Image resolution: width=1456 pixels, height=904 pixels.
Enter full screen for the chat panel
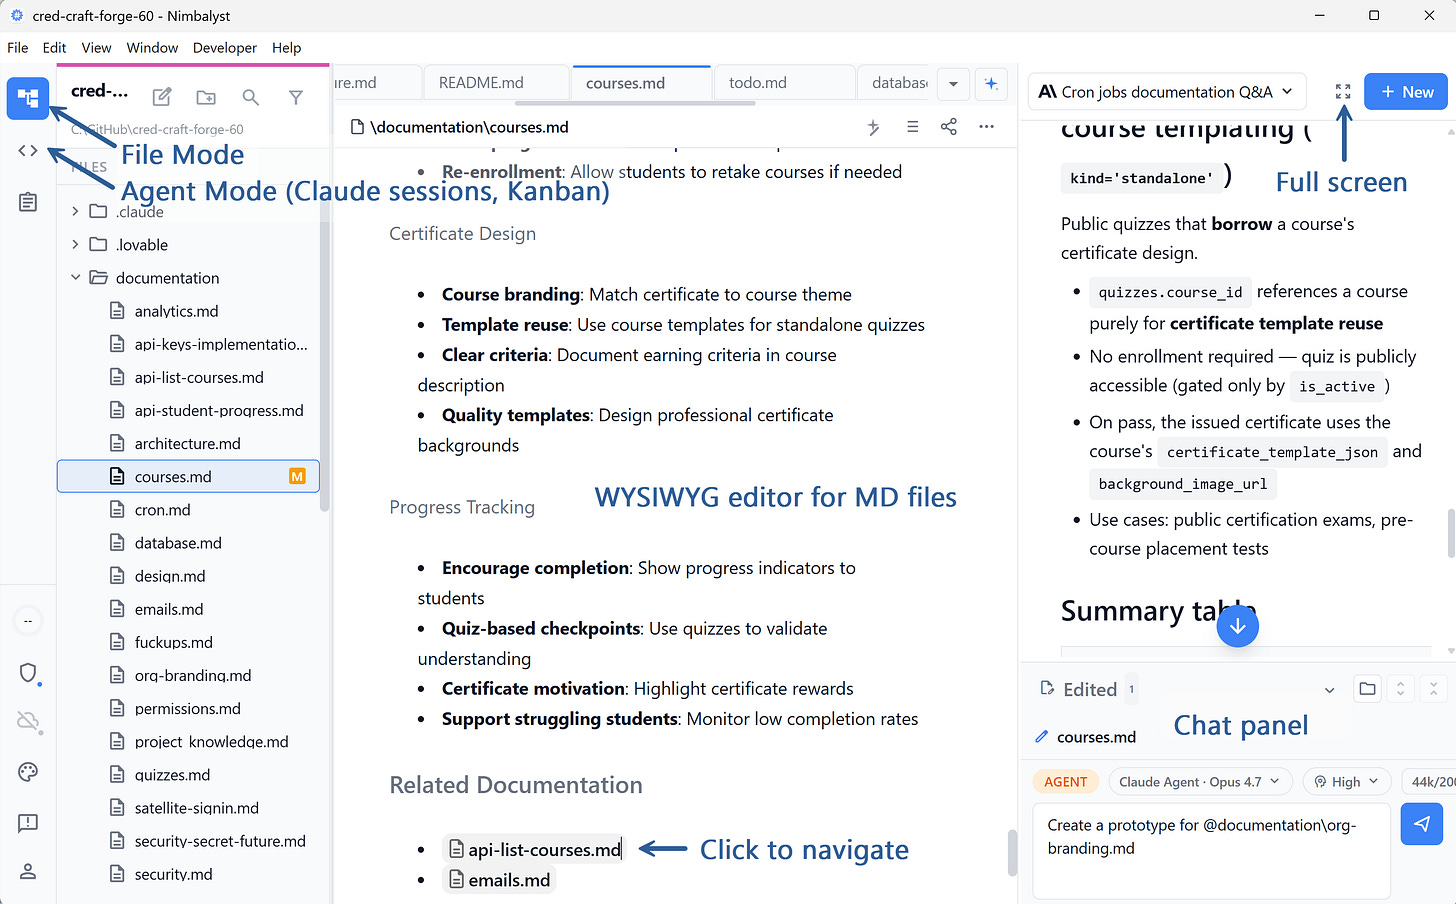coord(1342,91)
